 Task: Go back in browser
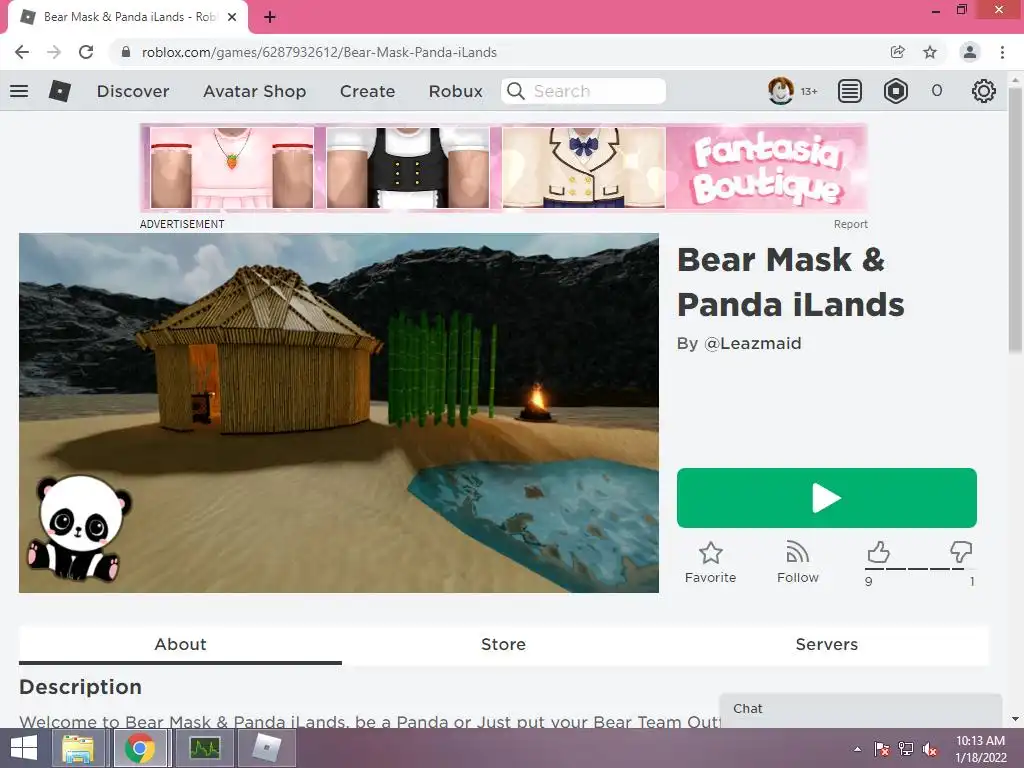tap(22, 52)
